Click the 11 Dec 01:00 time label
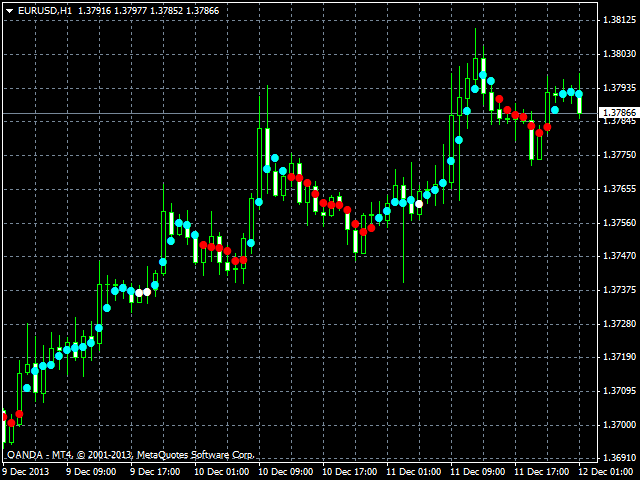 pyautogui.click(x=412, y=470)
